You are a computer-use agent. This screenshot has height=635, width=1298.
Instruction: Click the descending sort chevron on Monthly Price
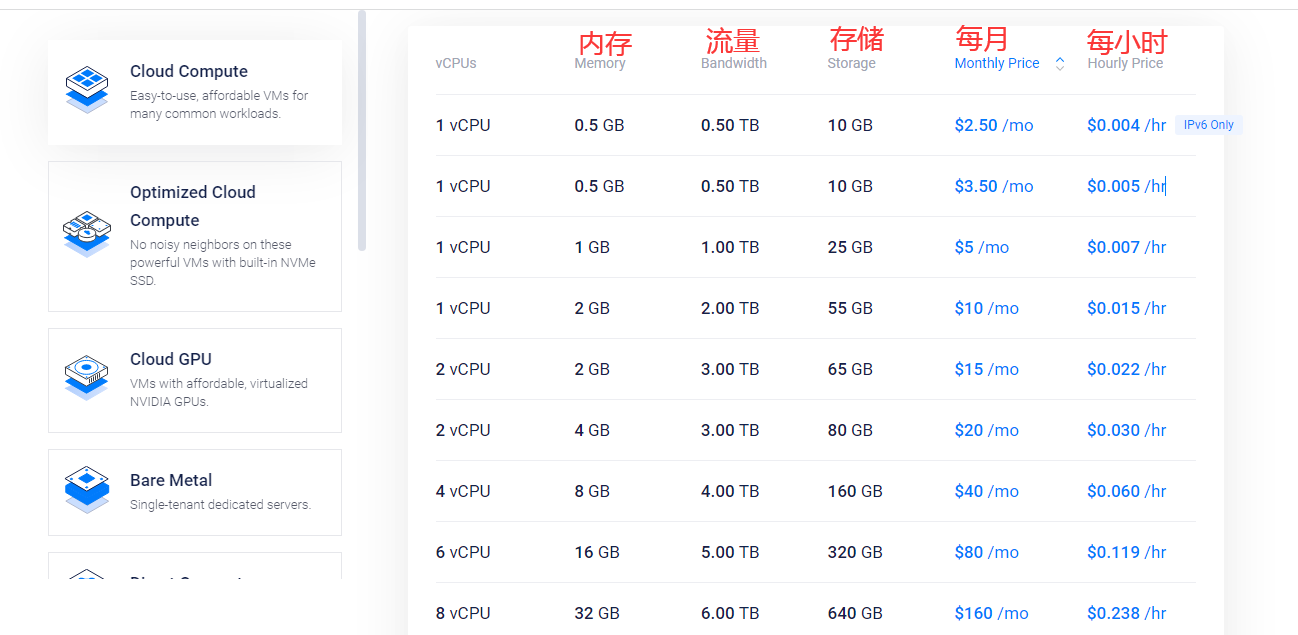pos(1059,66)
